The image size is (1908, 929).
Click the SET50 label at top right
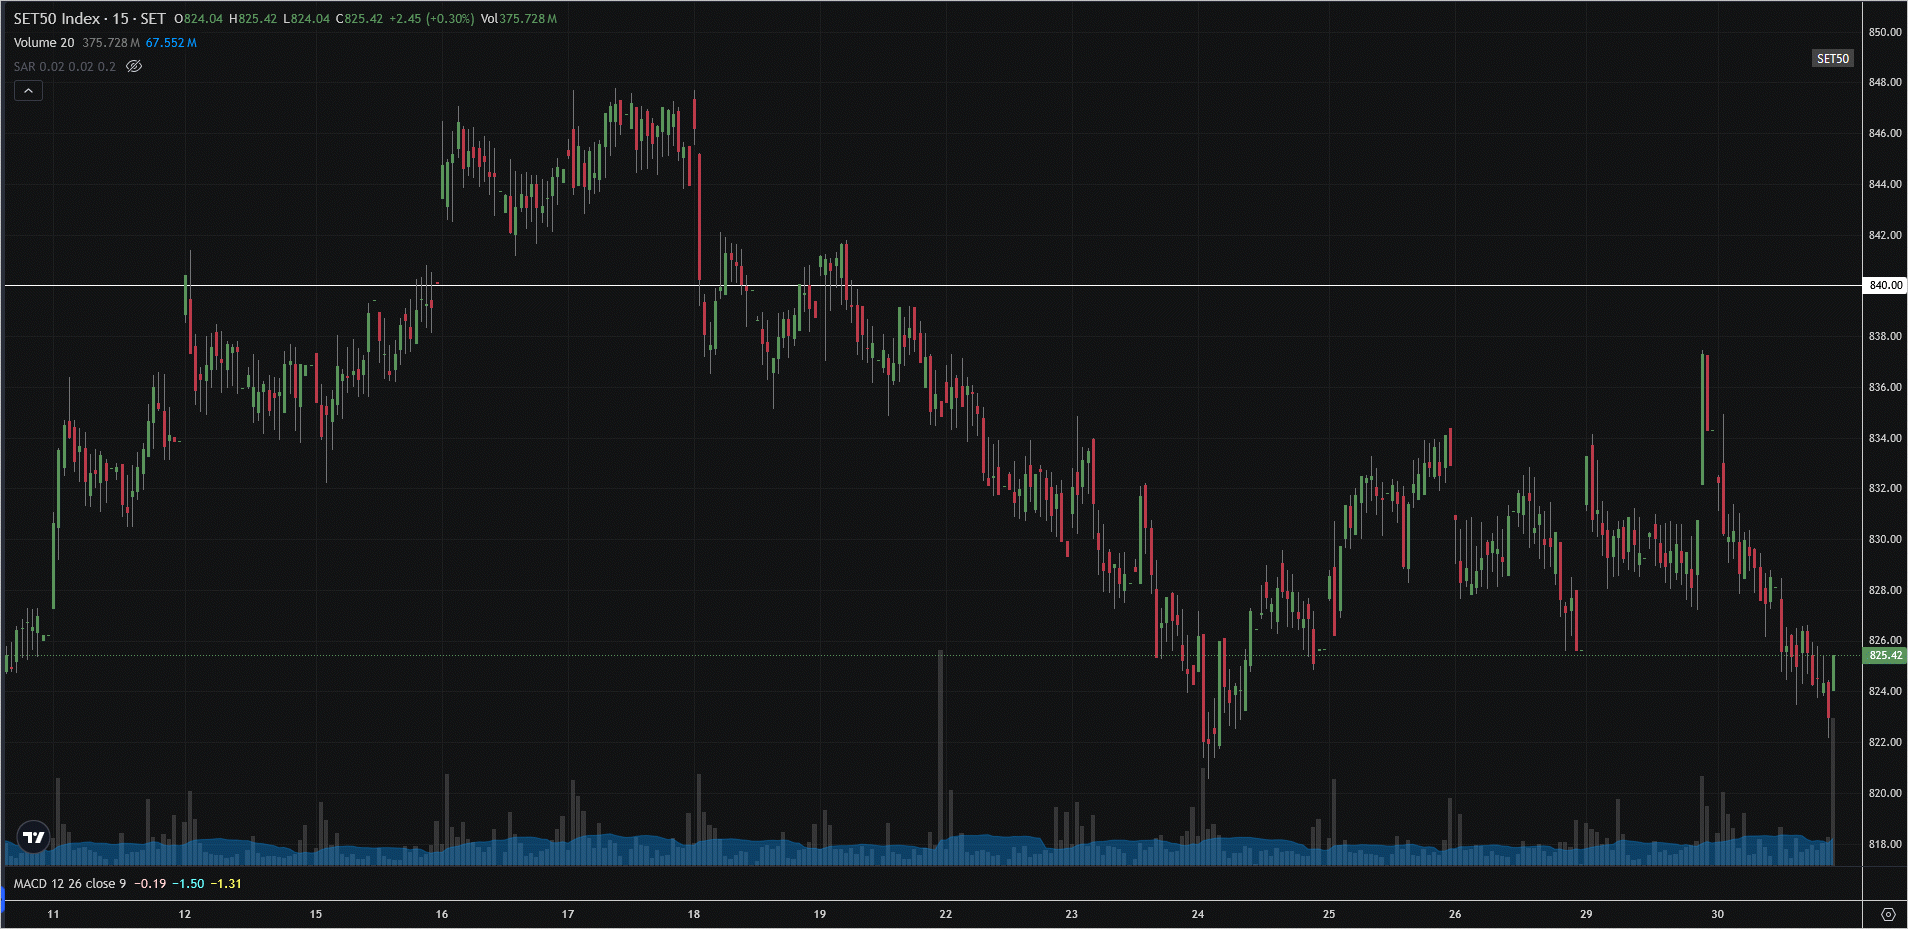pos(1832,59)
